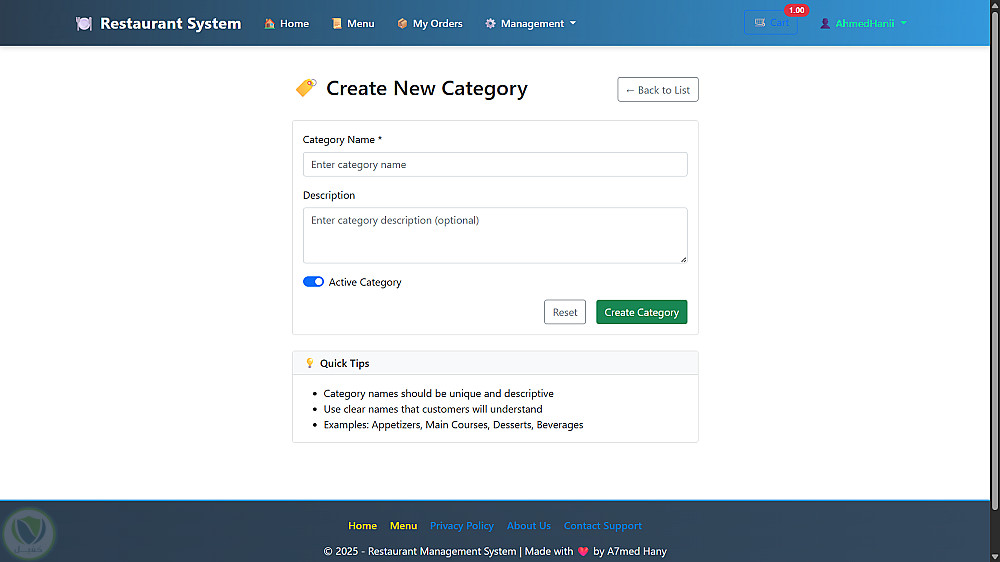Click the Home house icon in navbar
Screen dimensions: 1000x562
[x=270, y=24]
